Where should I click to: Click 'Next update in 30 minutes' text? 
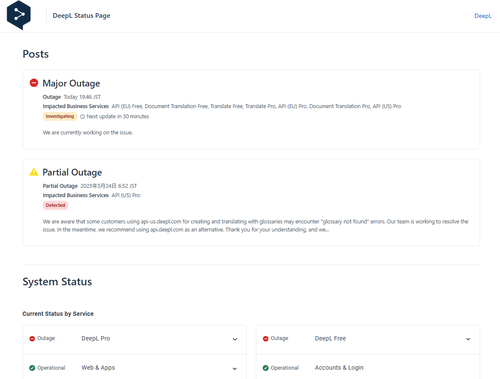point(118,117)
